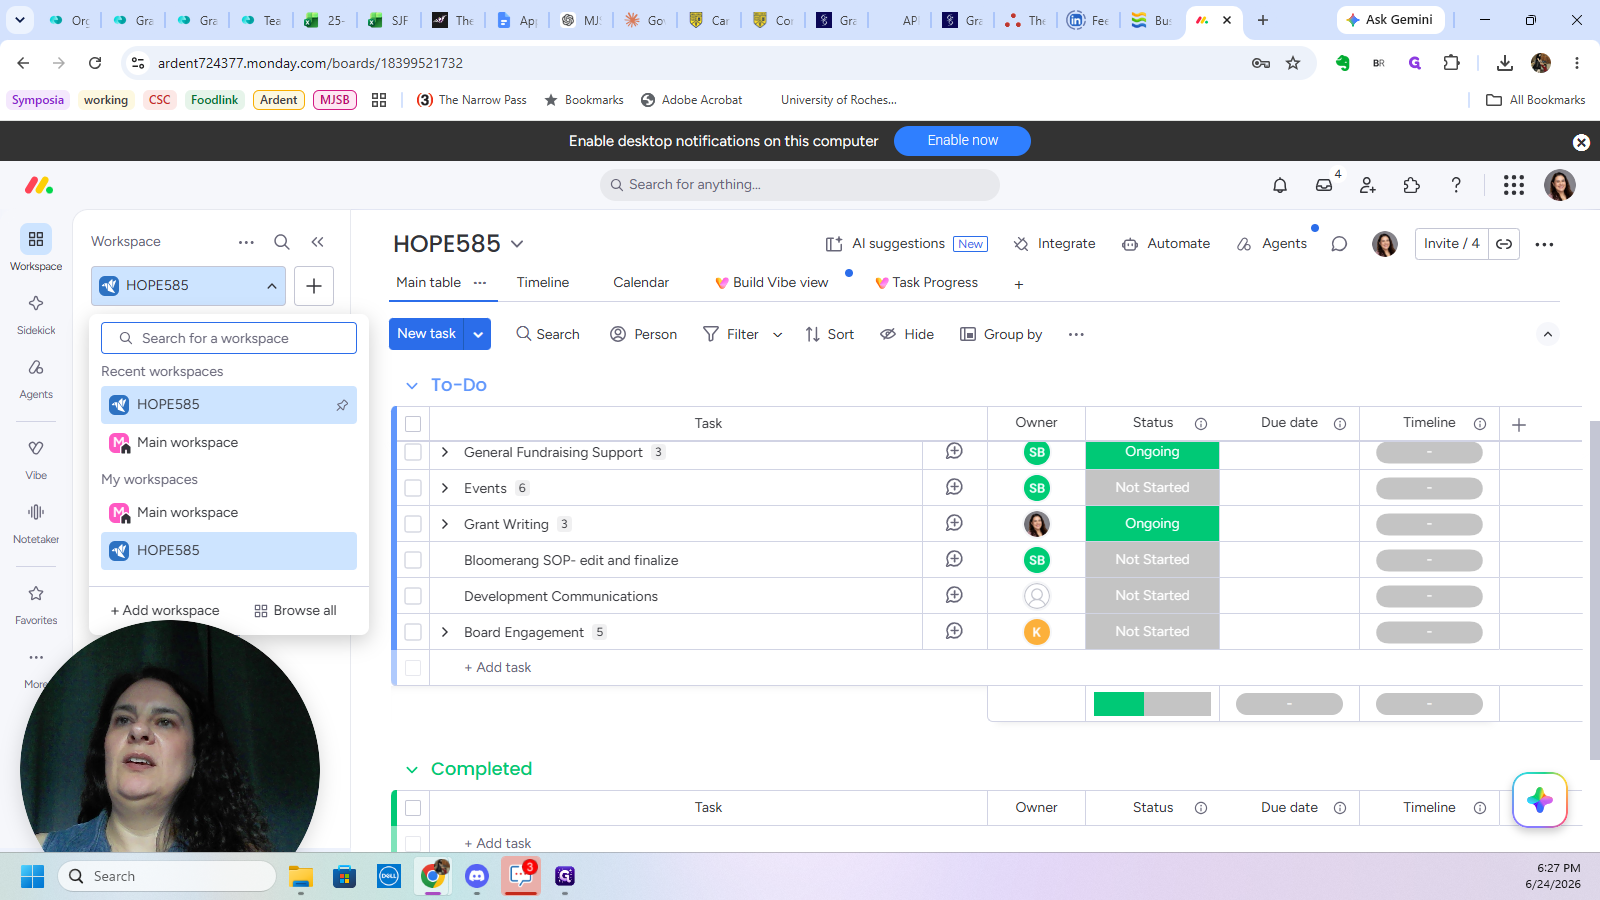Open Vibe in the left sidebar
The width and height of the screenshot is (1600, 900).
[36, 458]
